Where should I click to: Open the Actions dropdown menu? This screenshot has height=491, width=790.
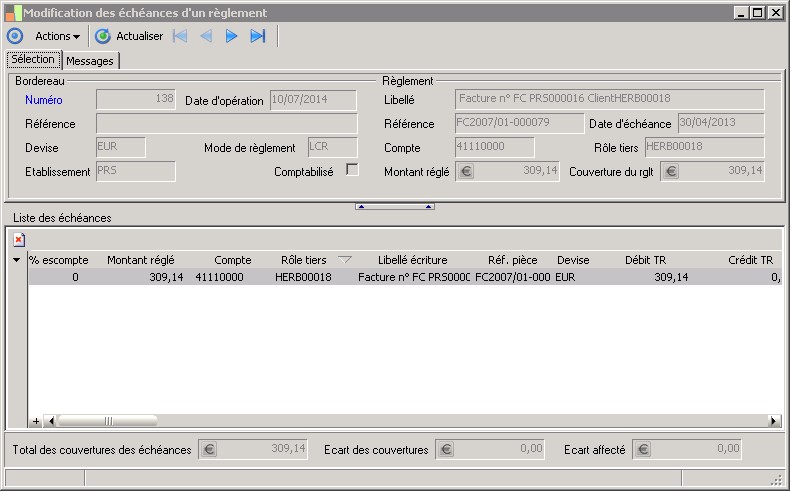[57, 36]
